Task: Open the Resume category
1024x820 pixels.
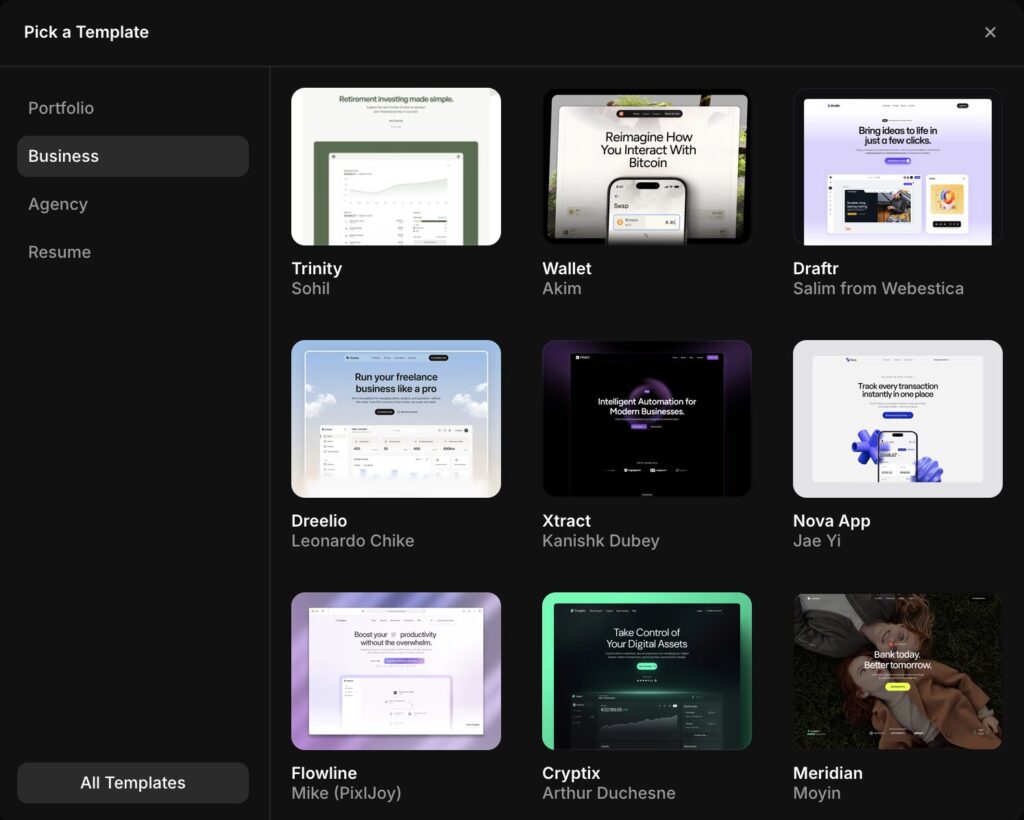Action: tap(59, 252)
